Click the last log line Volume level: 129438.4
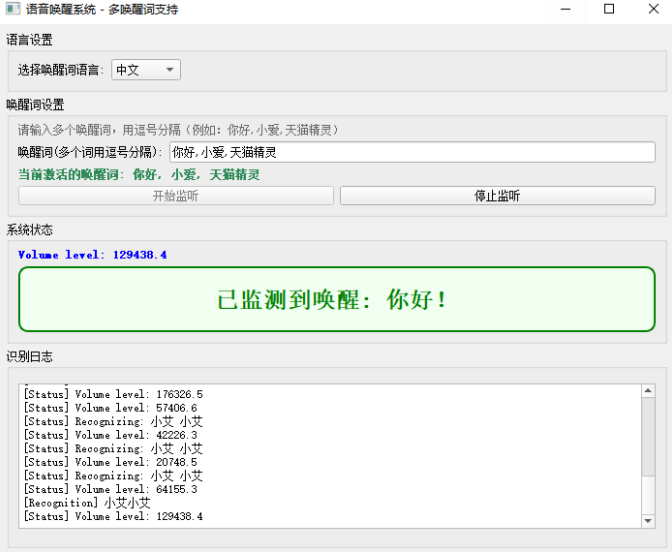Viewport: 672px width, 552px height. tap(113, 516)
